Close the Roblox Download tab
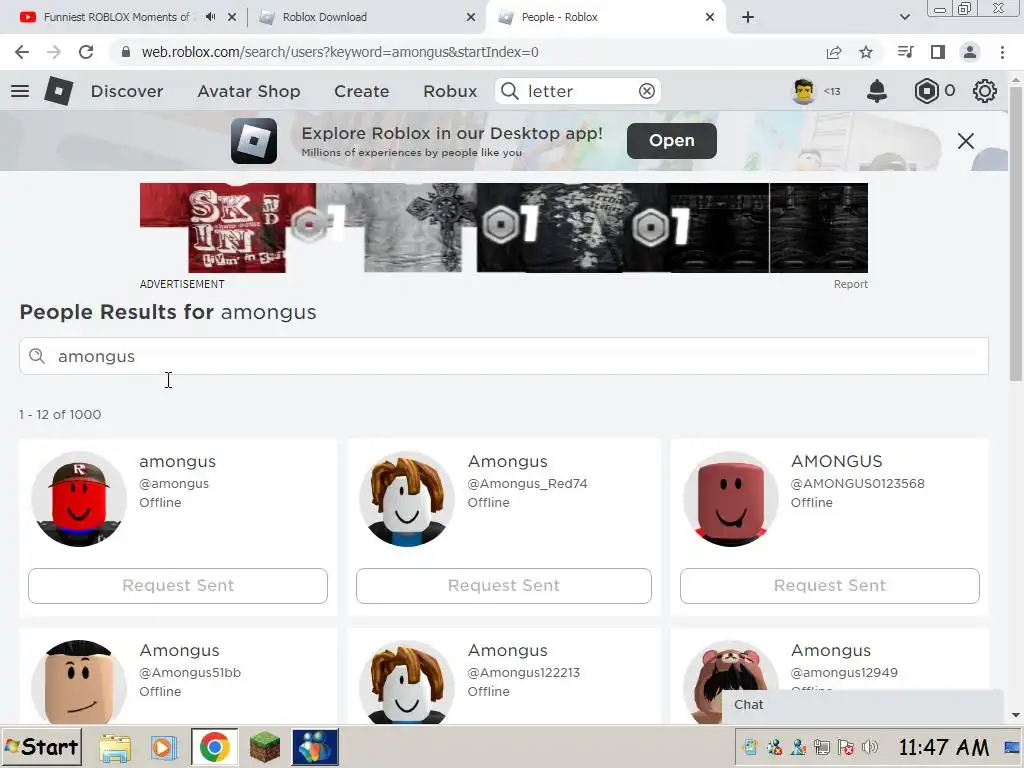 pos(471,17)
